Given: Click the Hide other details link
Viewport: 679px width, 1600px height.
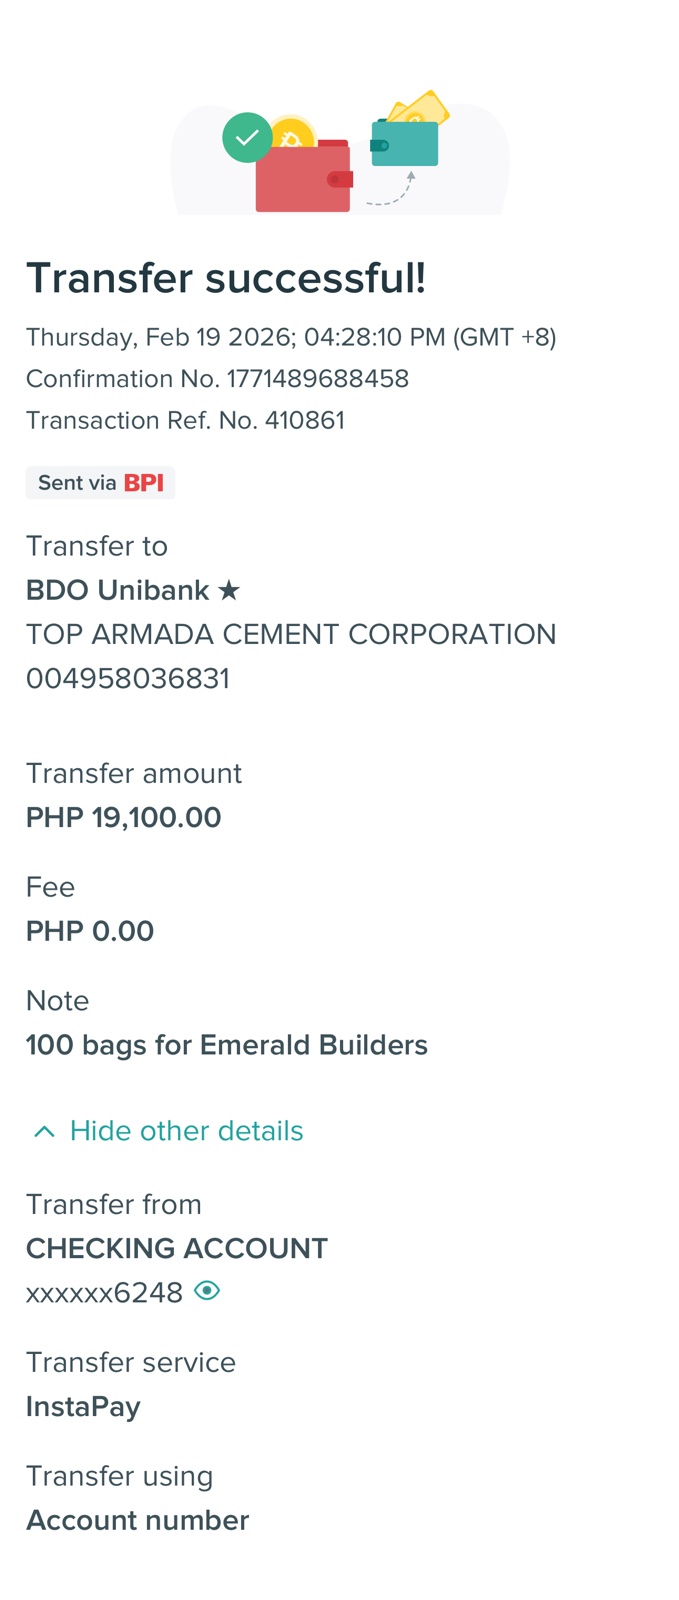Looking at the screenshot, I should click(x=186, y=1131).
